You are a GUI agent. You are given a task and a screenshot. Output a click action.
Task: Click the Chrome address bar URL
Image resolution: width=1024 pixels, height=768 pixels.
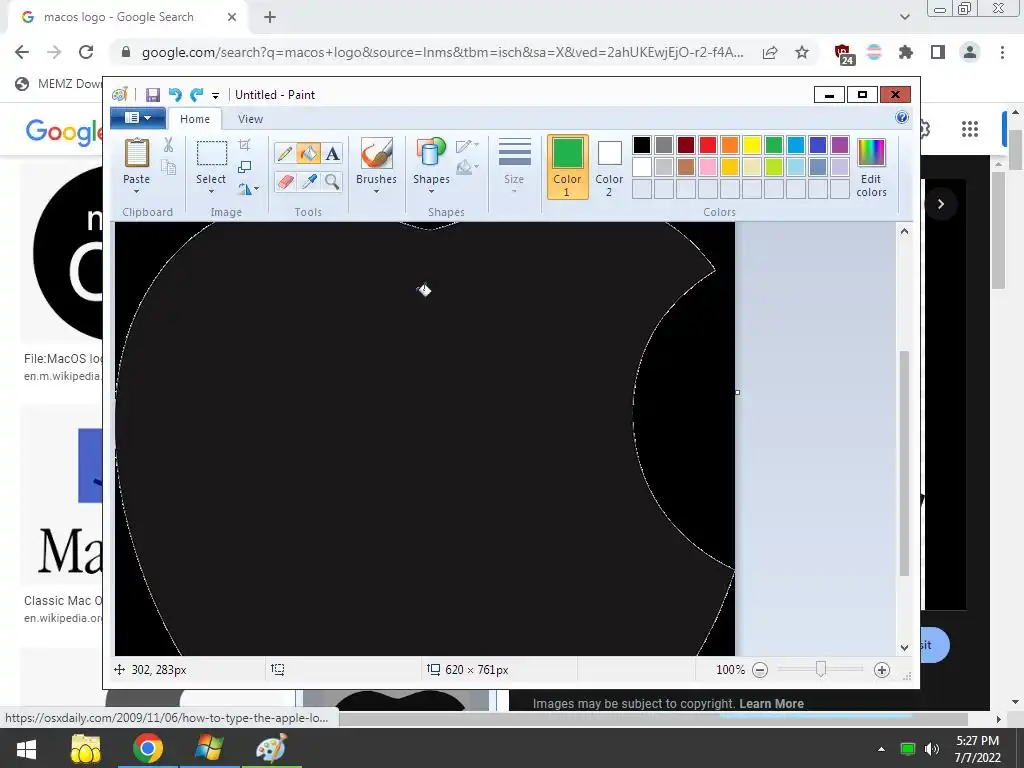(x=442, y=52)
